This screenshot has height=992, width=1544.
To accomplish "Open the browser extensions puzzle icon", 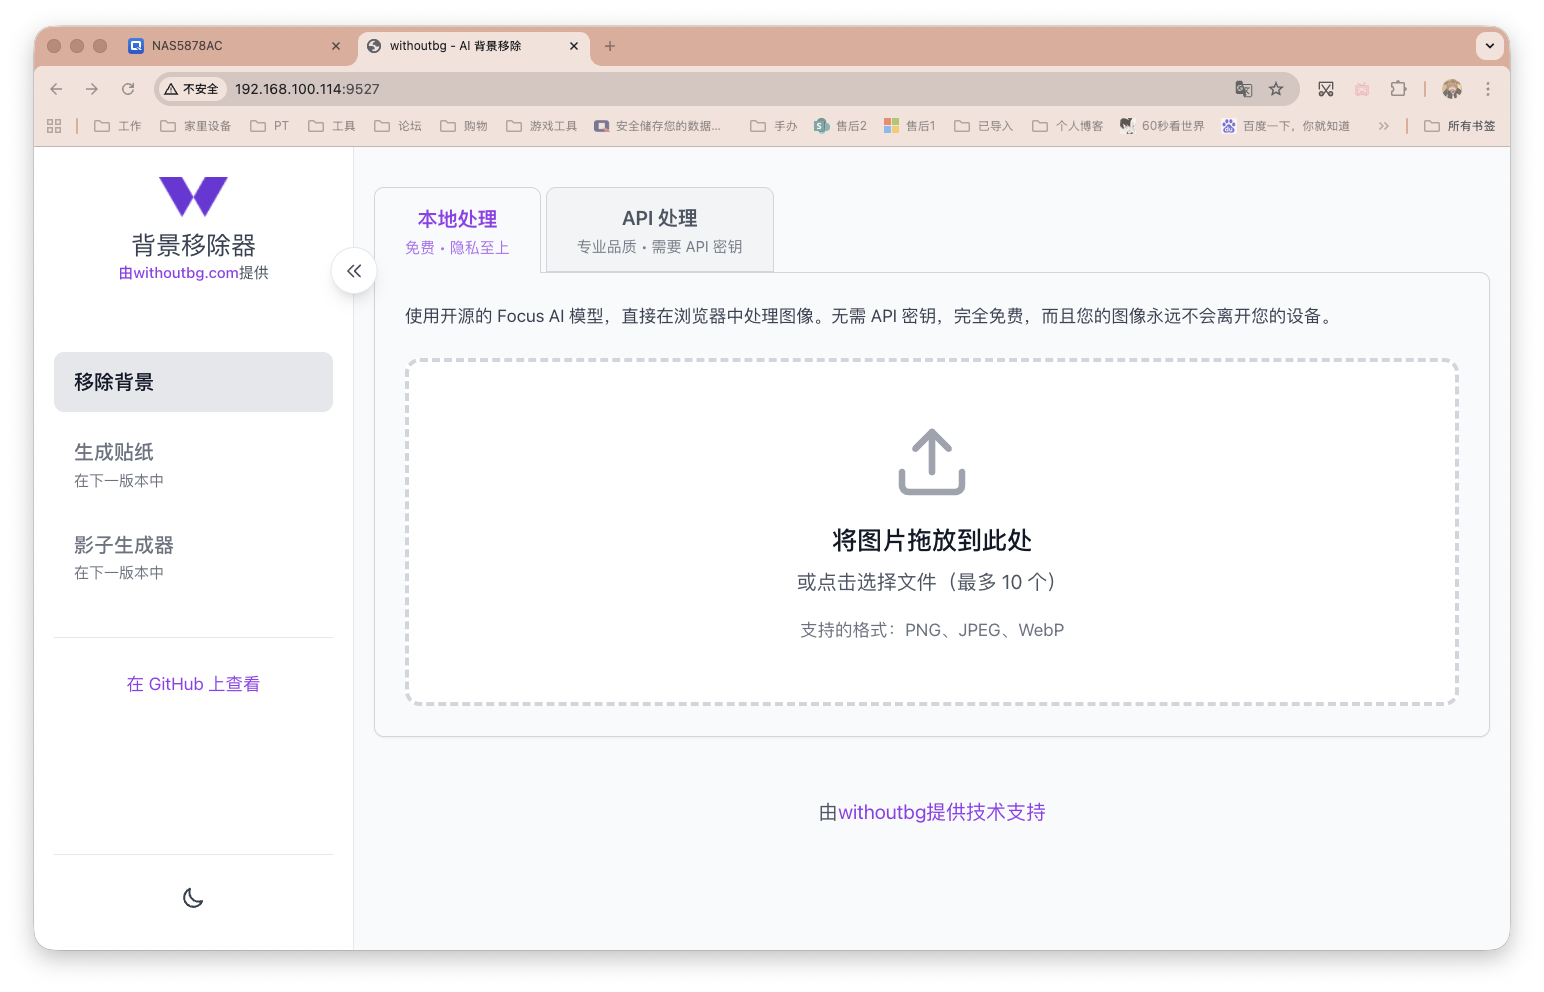I will tap(1399, 89).
